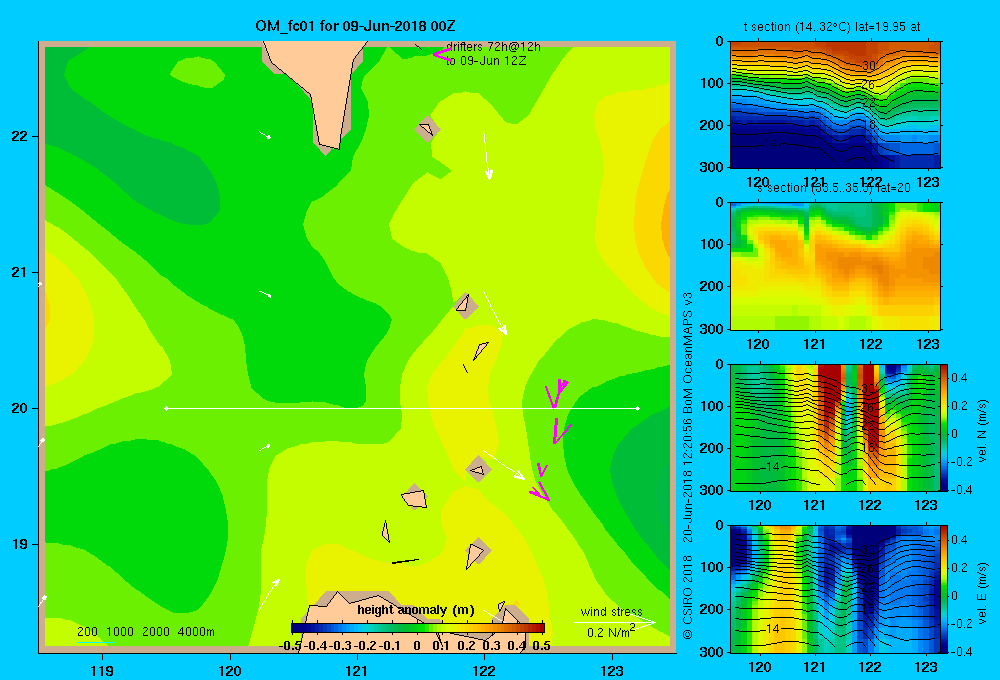Image resolution: width=1000 pixels, height=680 pixels.
Task: Click the white section line at latitude 20
Action: (x=402, y=408)
